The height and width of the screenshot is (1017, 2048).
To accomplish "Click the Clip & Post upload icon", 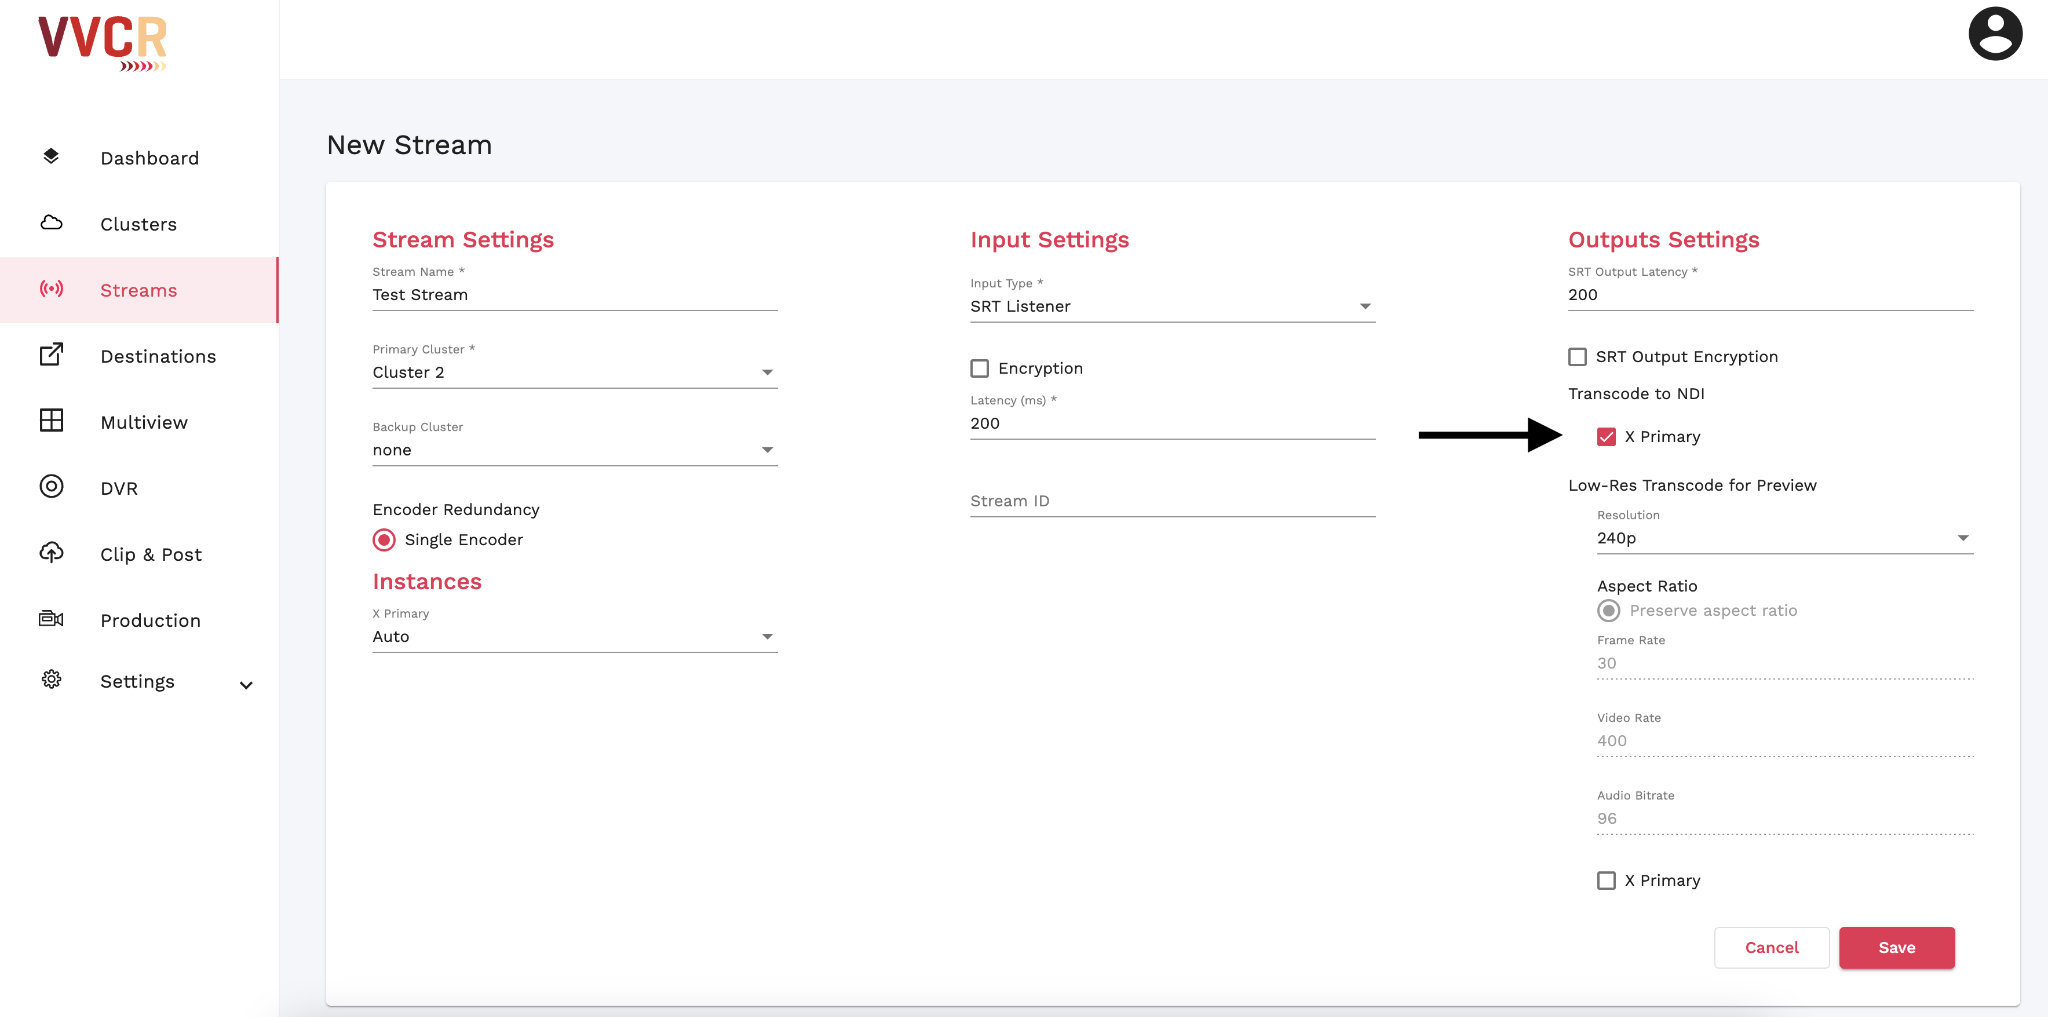I will 51,553.
